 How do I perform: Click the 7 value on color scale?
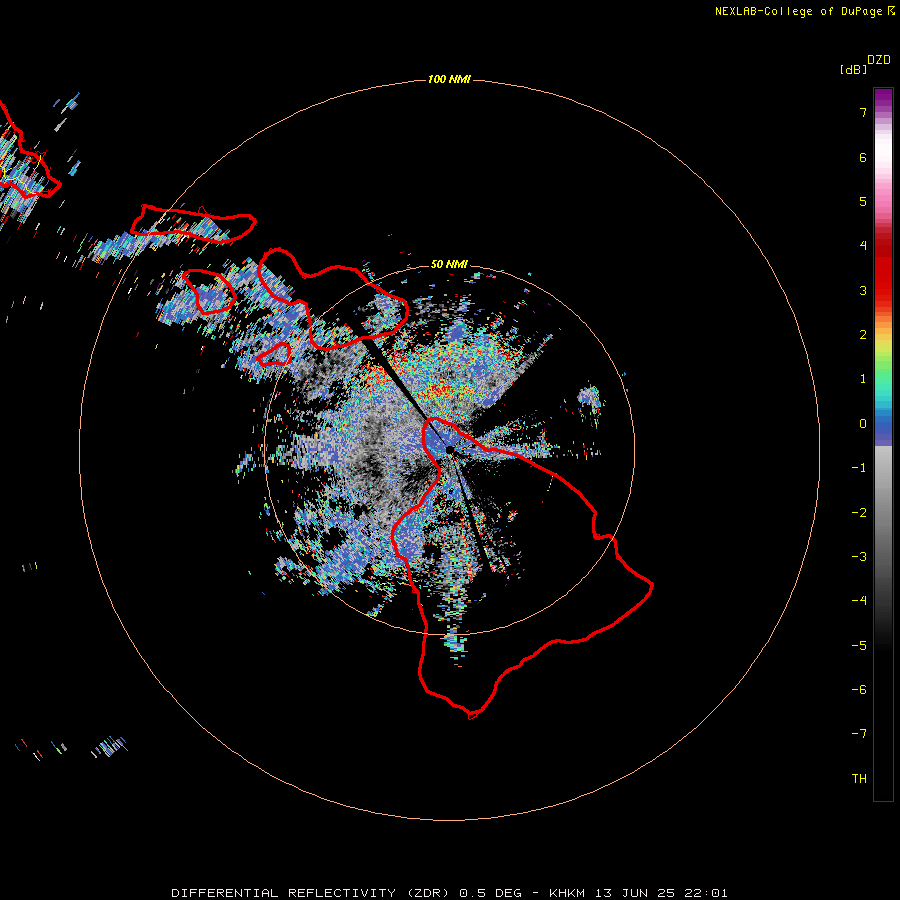point(863,112)
